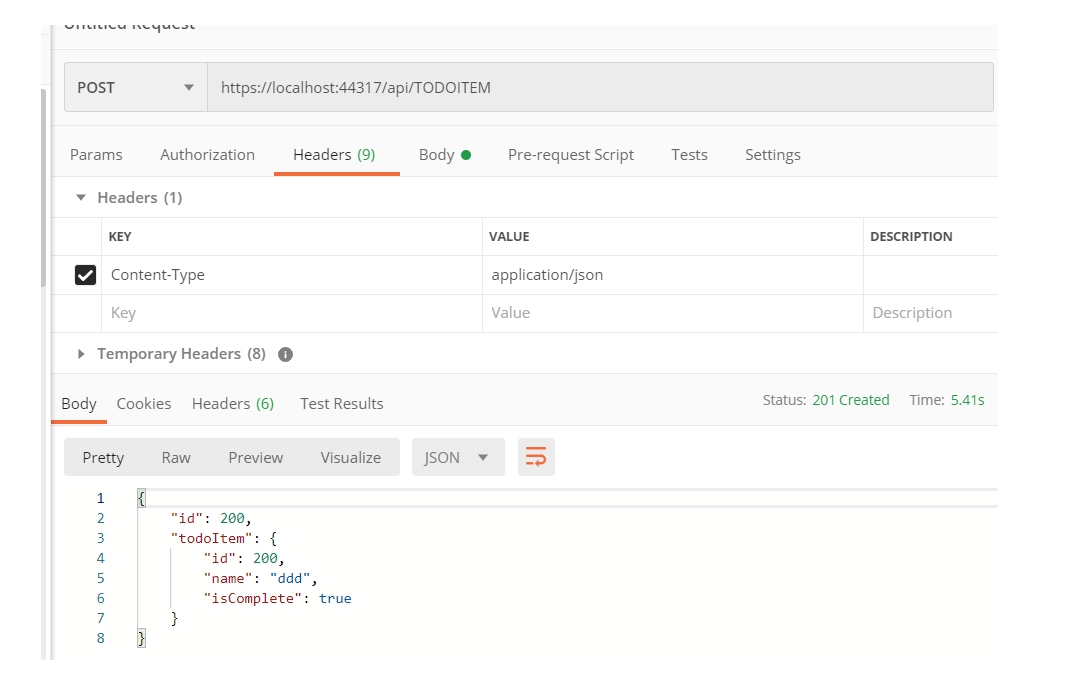Click the left vertical scrollbar
Screen dimensions: 1075x686
click(x=44, y=187)
